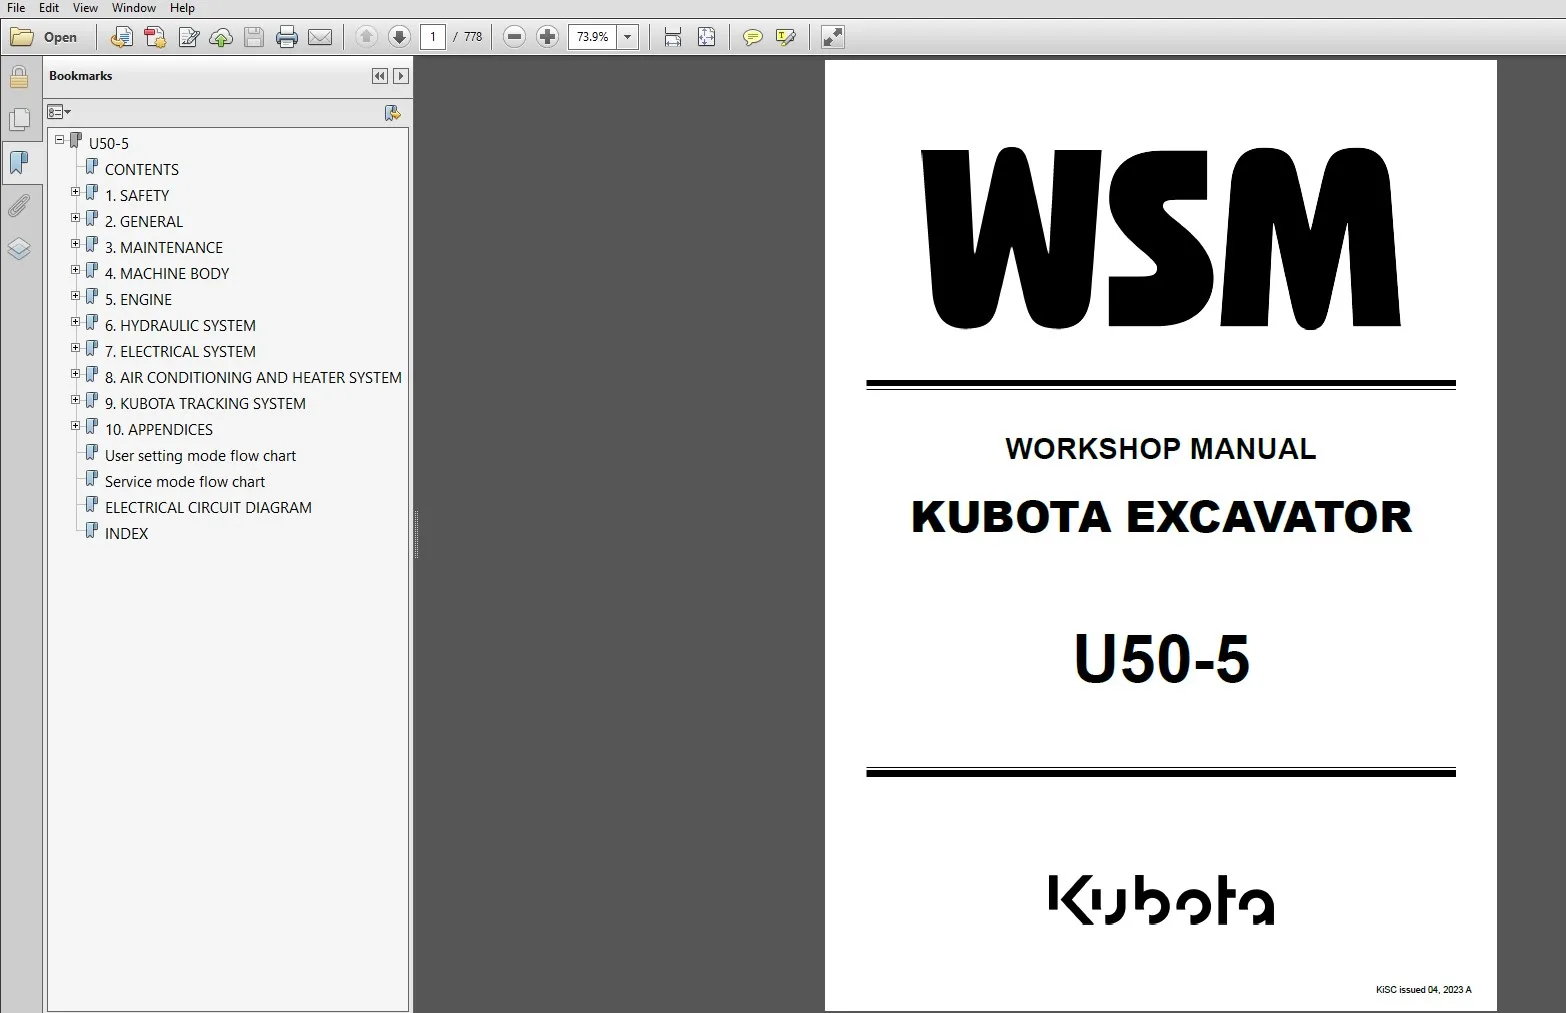Image resolution: width=1566 pixels, height=1013 pixels.
Task: Click the email attachment icon
Action: pos(320,37)
